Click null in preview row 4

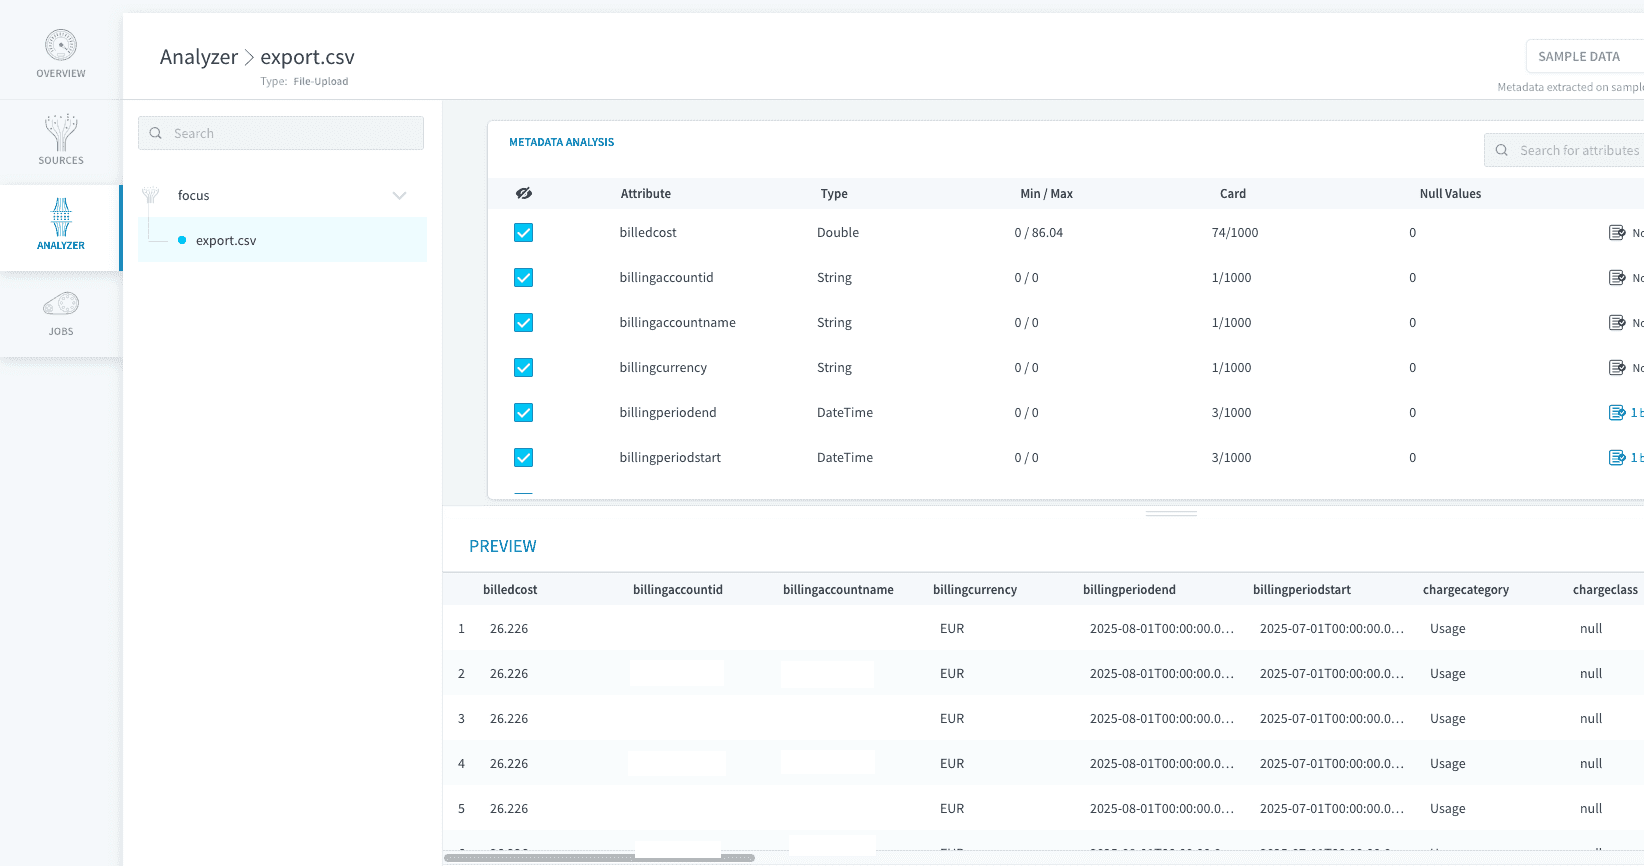point(1591,764)
